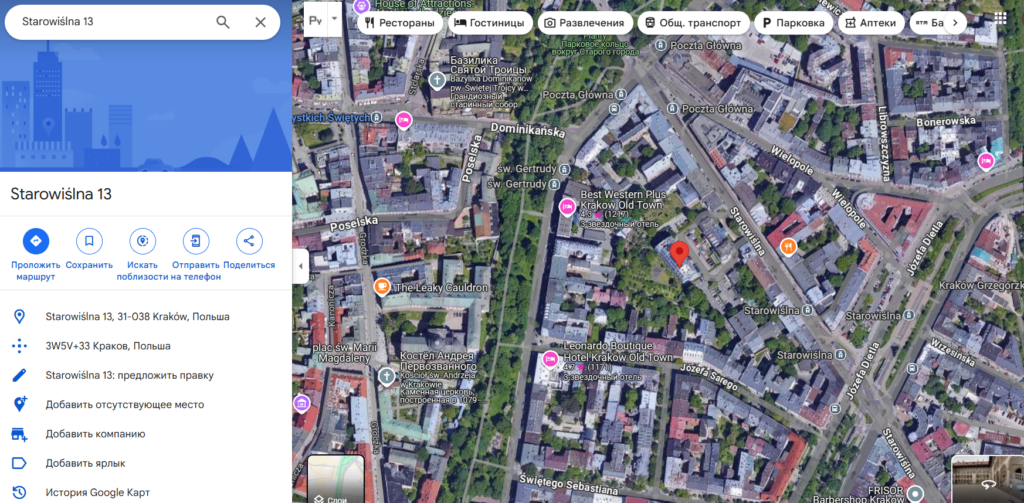This screenshot has width=1024, height=503.
Task: Click the Проложить маршрут directions icon
Action: 36,241
